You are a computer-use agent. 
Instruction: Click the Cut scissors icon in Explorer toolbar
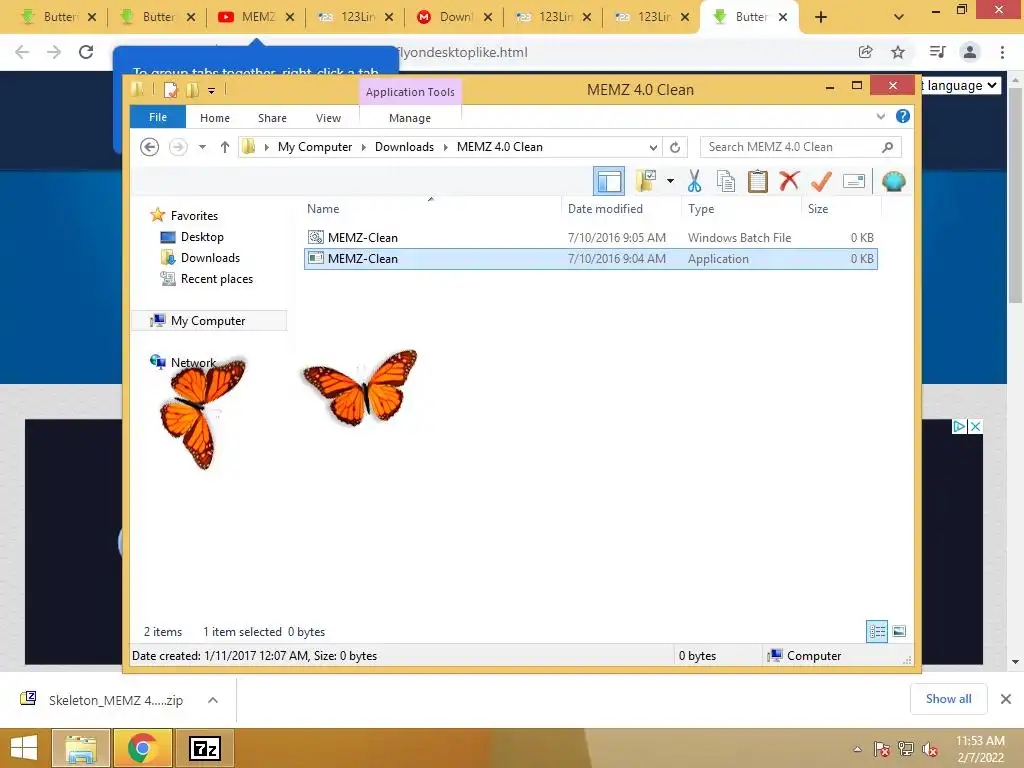point(694,181)
